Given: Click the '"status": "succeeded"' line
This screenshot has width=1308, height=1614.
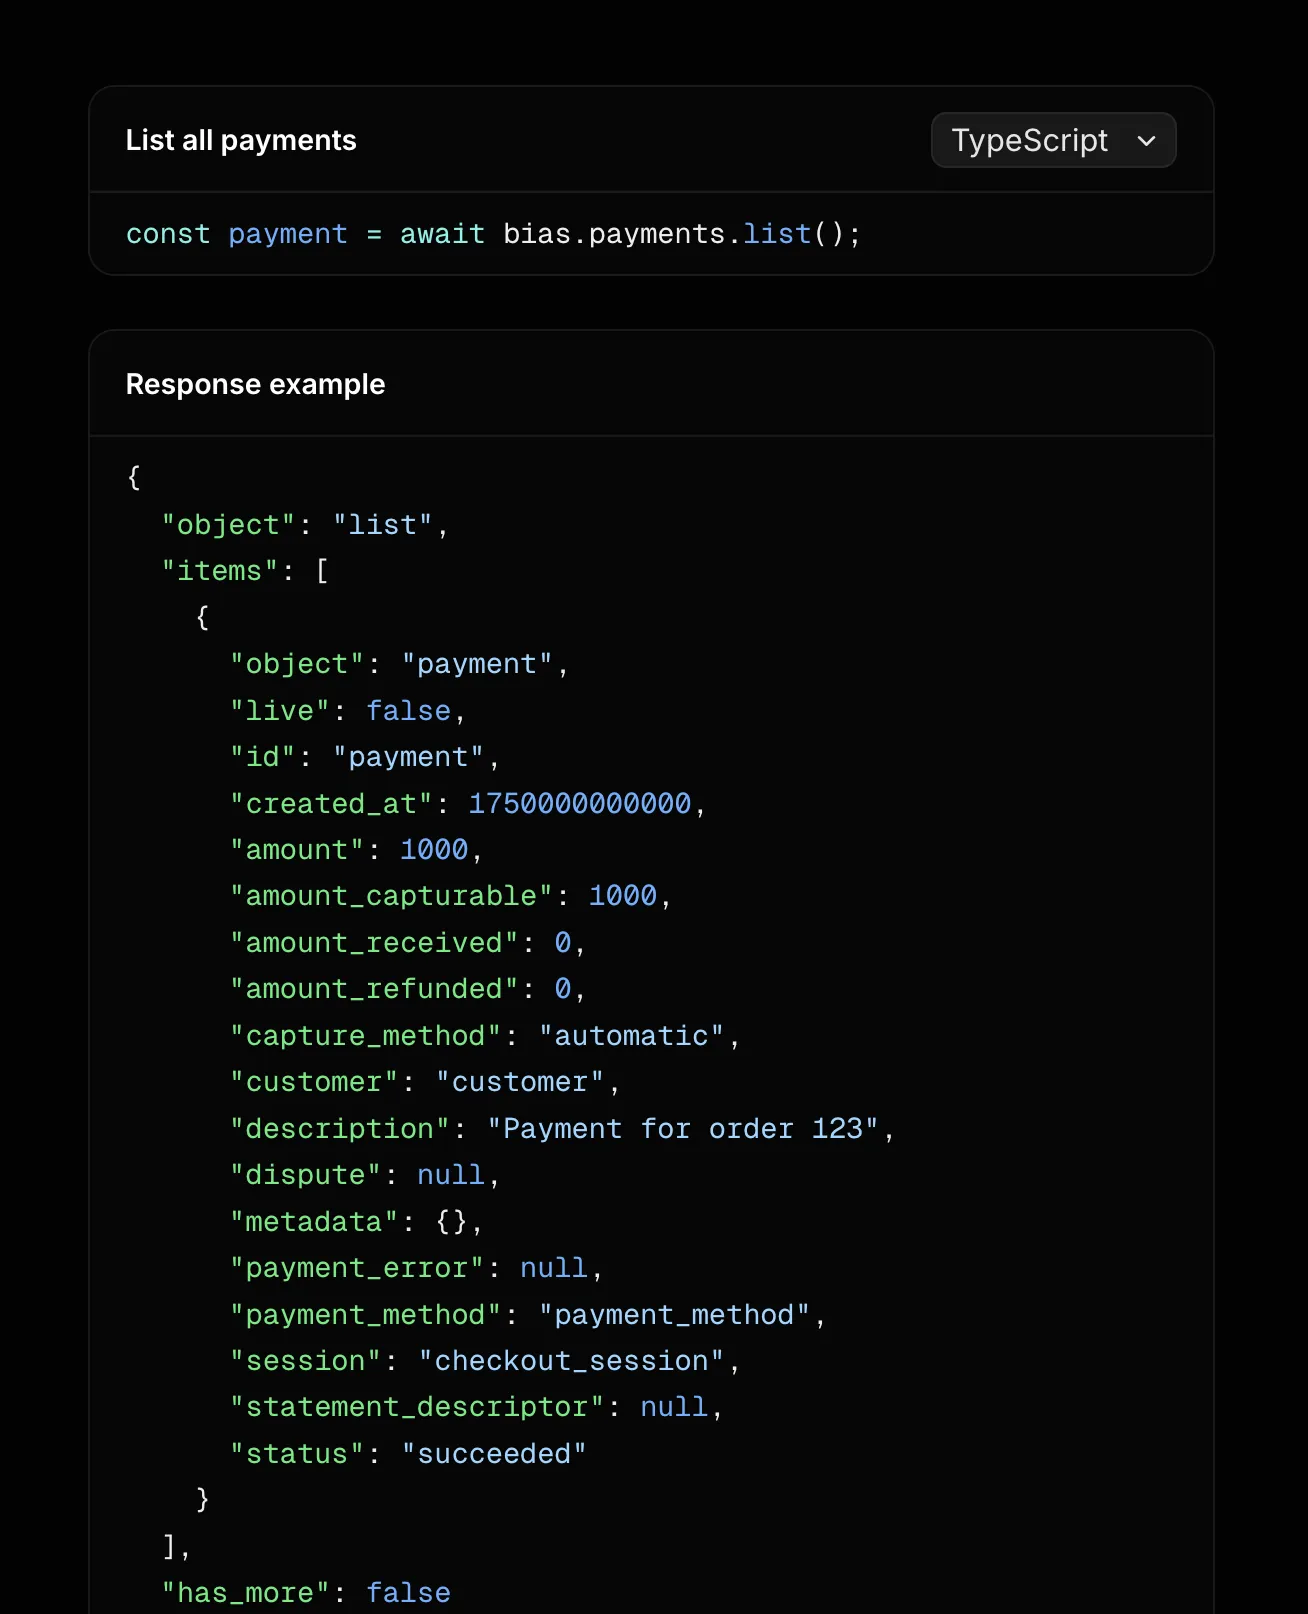Looking at the screenshot, I should [x=408, y=1453].
